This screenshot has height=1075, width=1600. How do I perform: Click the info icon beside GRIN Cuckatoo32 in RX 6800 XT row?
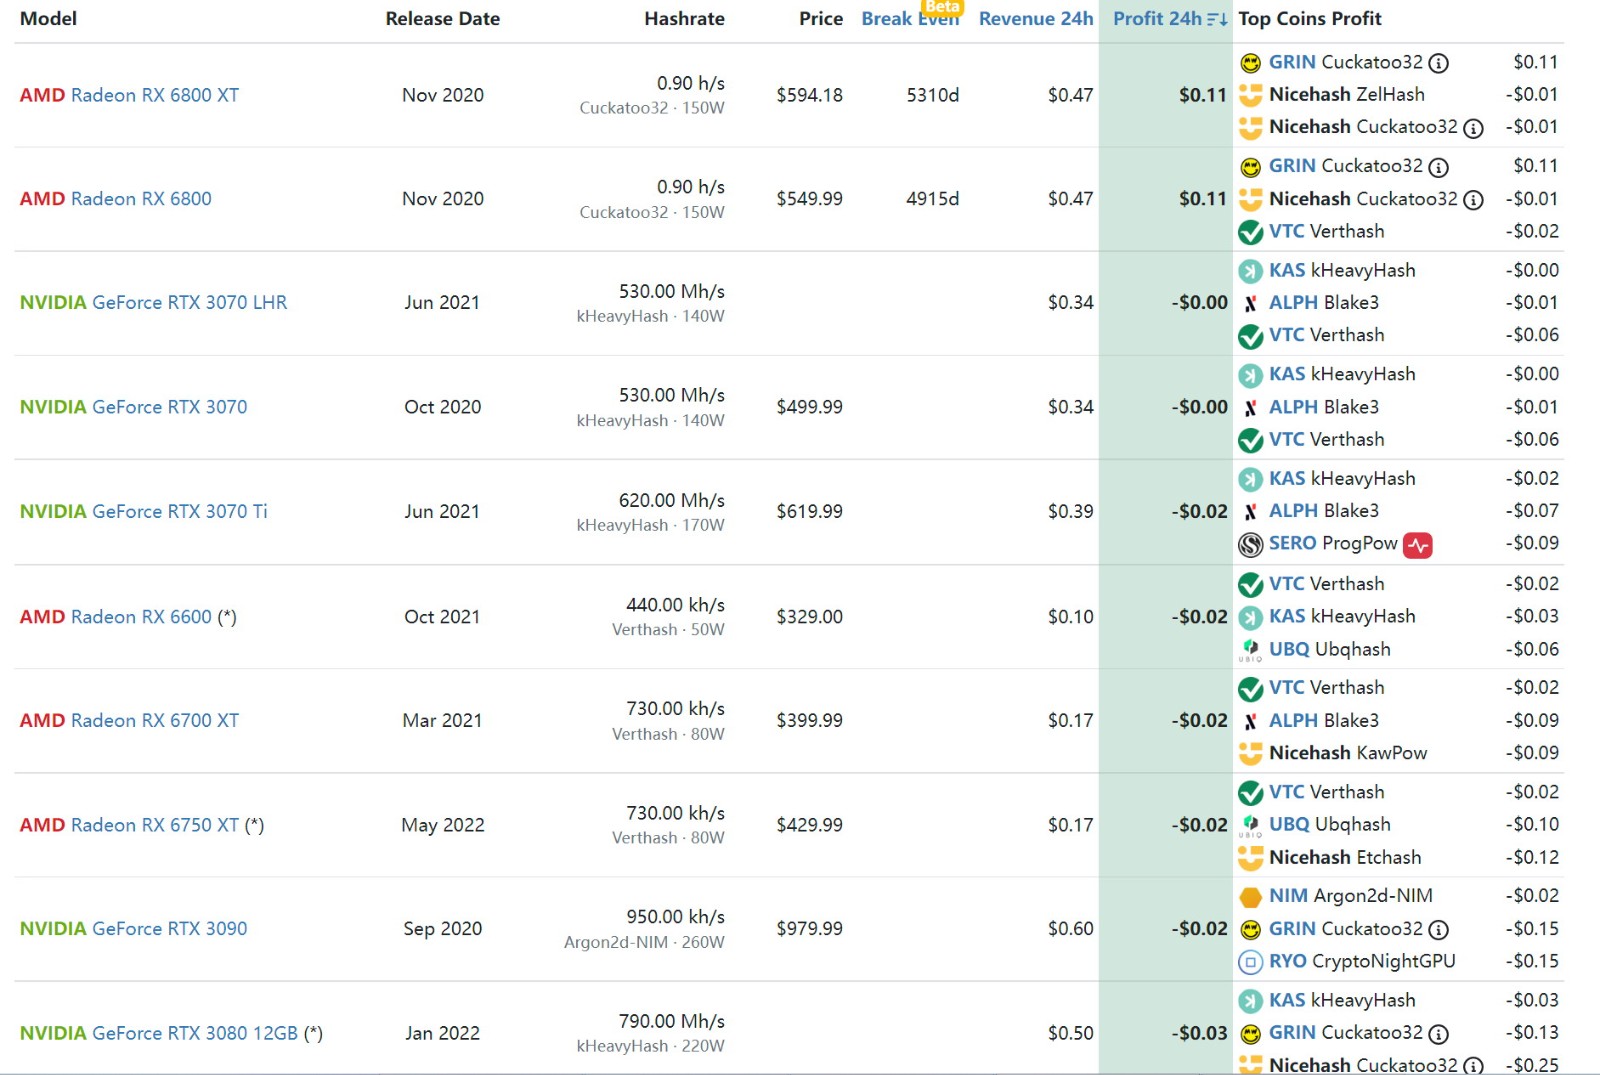click(x=1438, y=63)
